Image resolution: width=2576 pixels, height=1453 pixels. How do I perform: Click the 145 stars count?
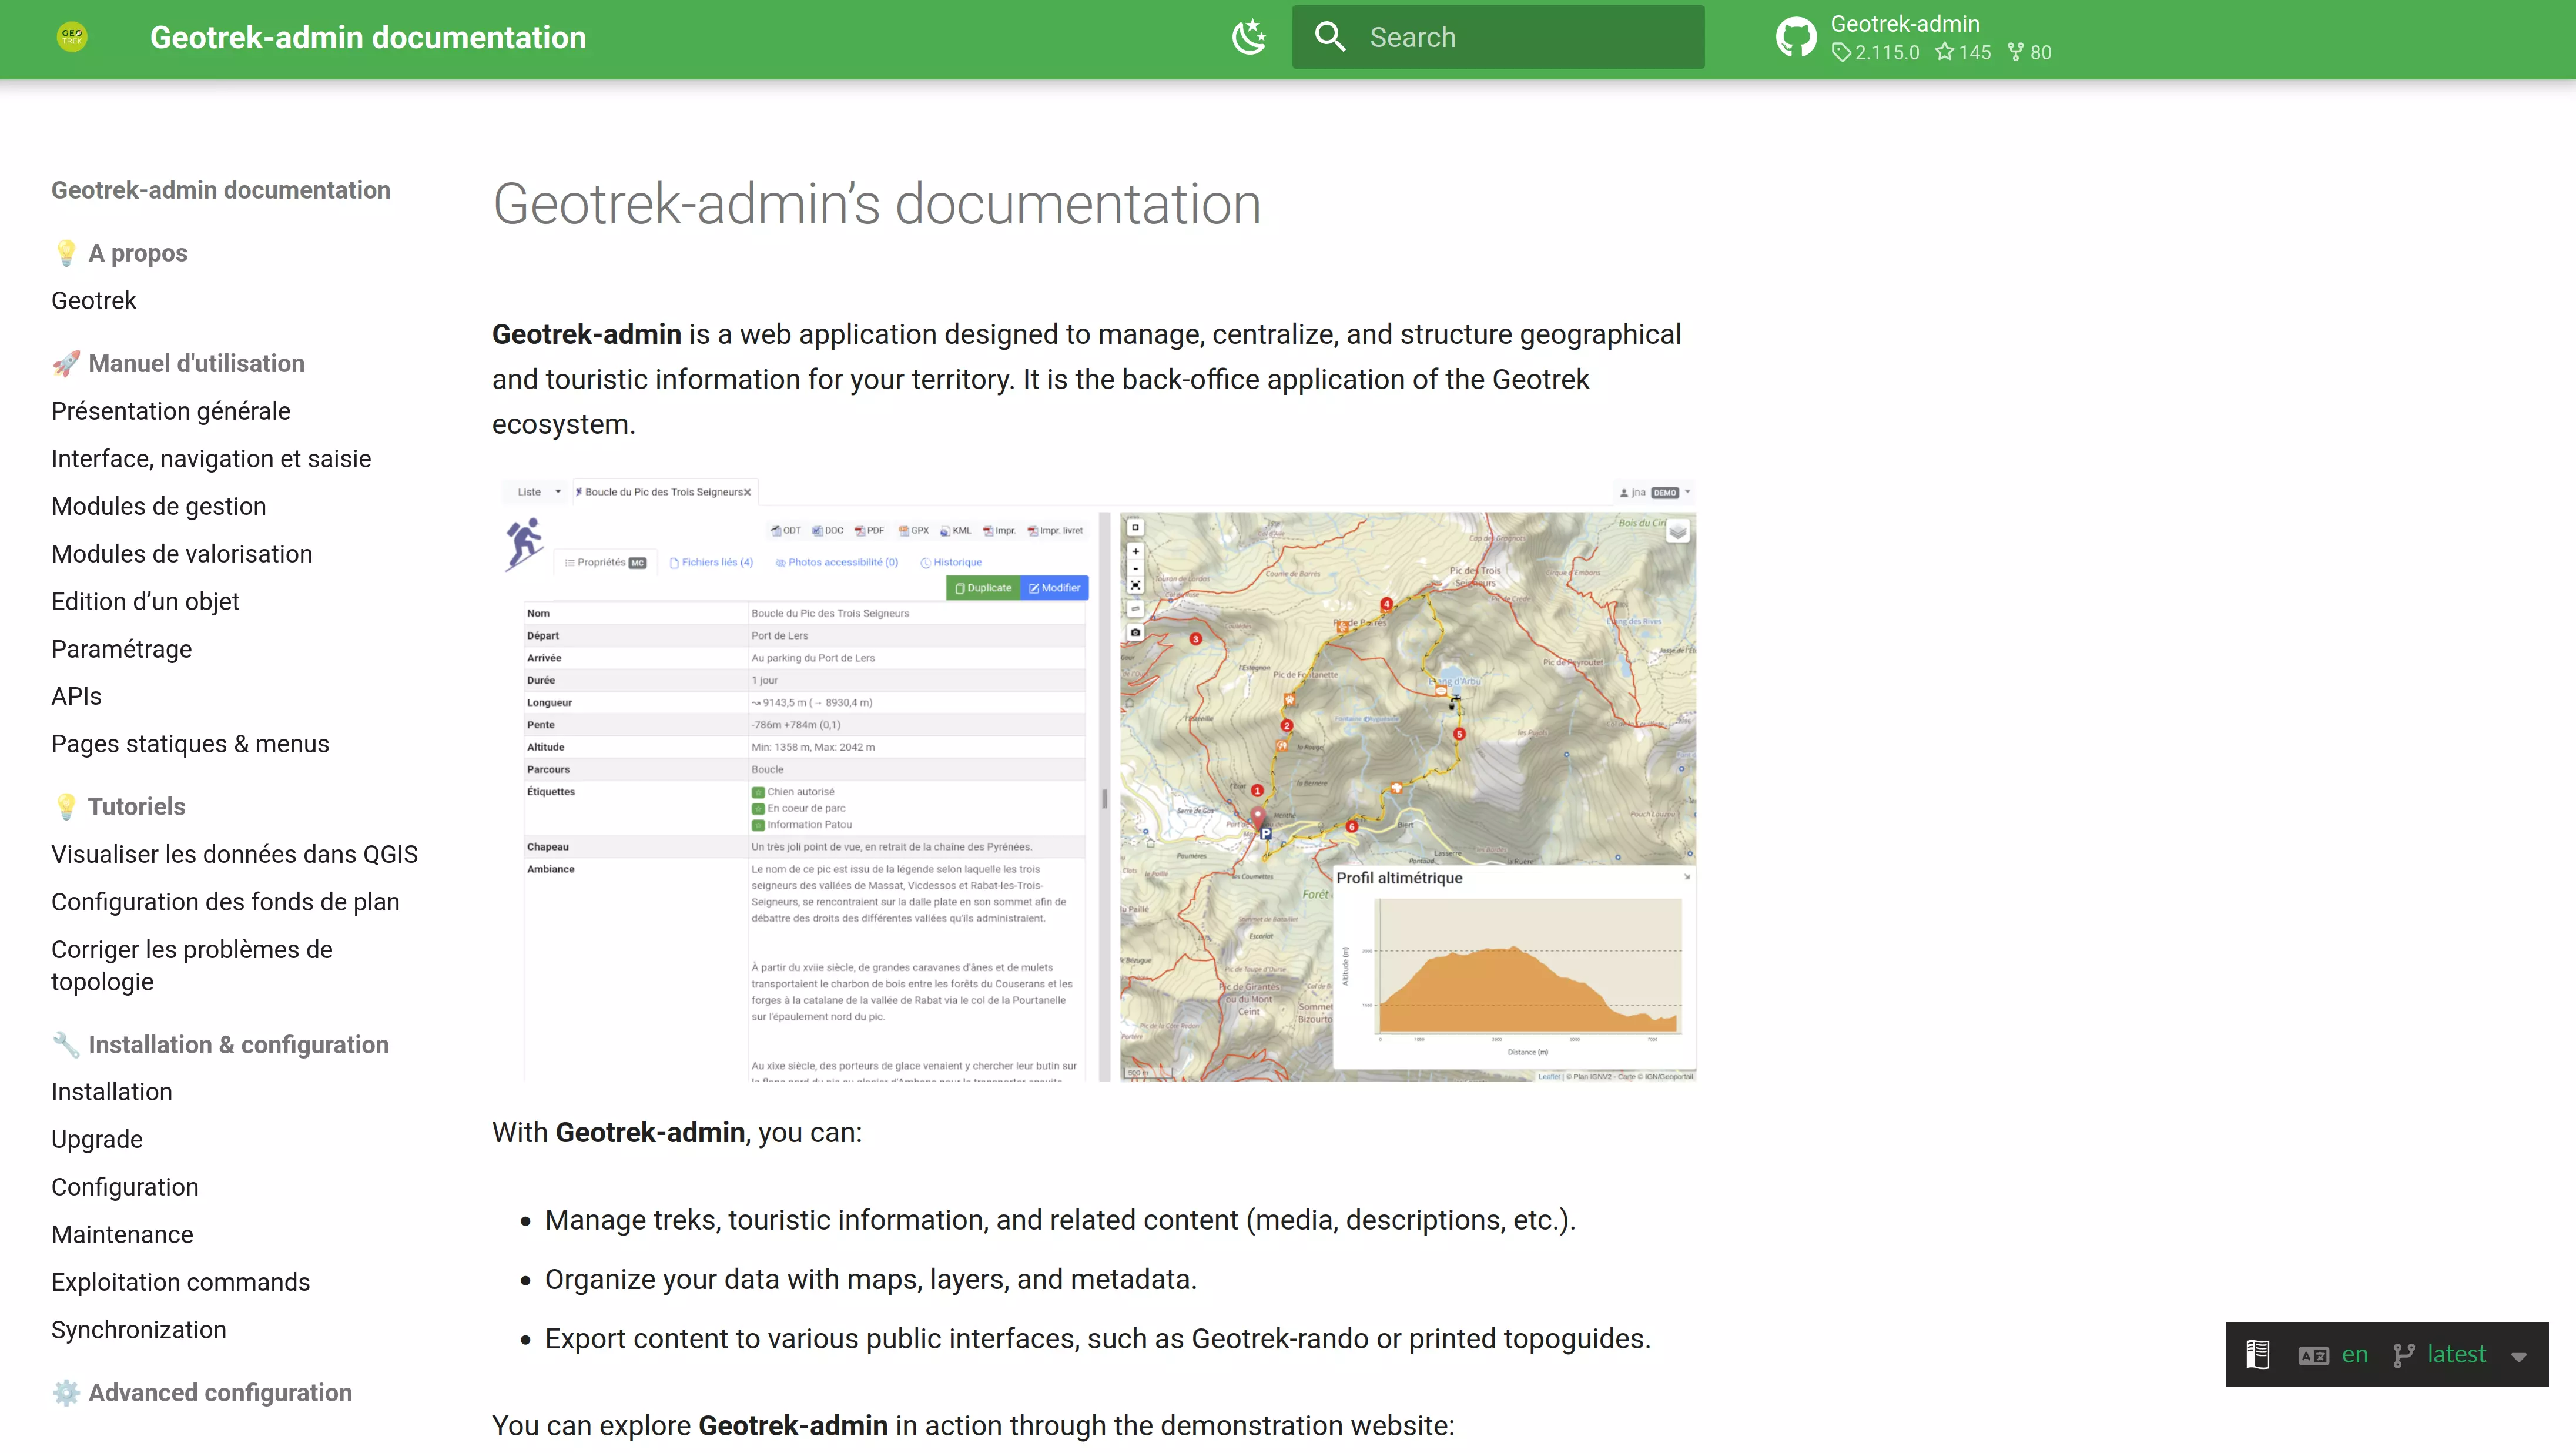click(1963, 53)
